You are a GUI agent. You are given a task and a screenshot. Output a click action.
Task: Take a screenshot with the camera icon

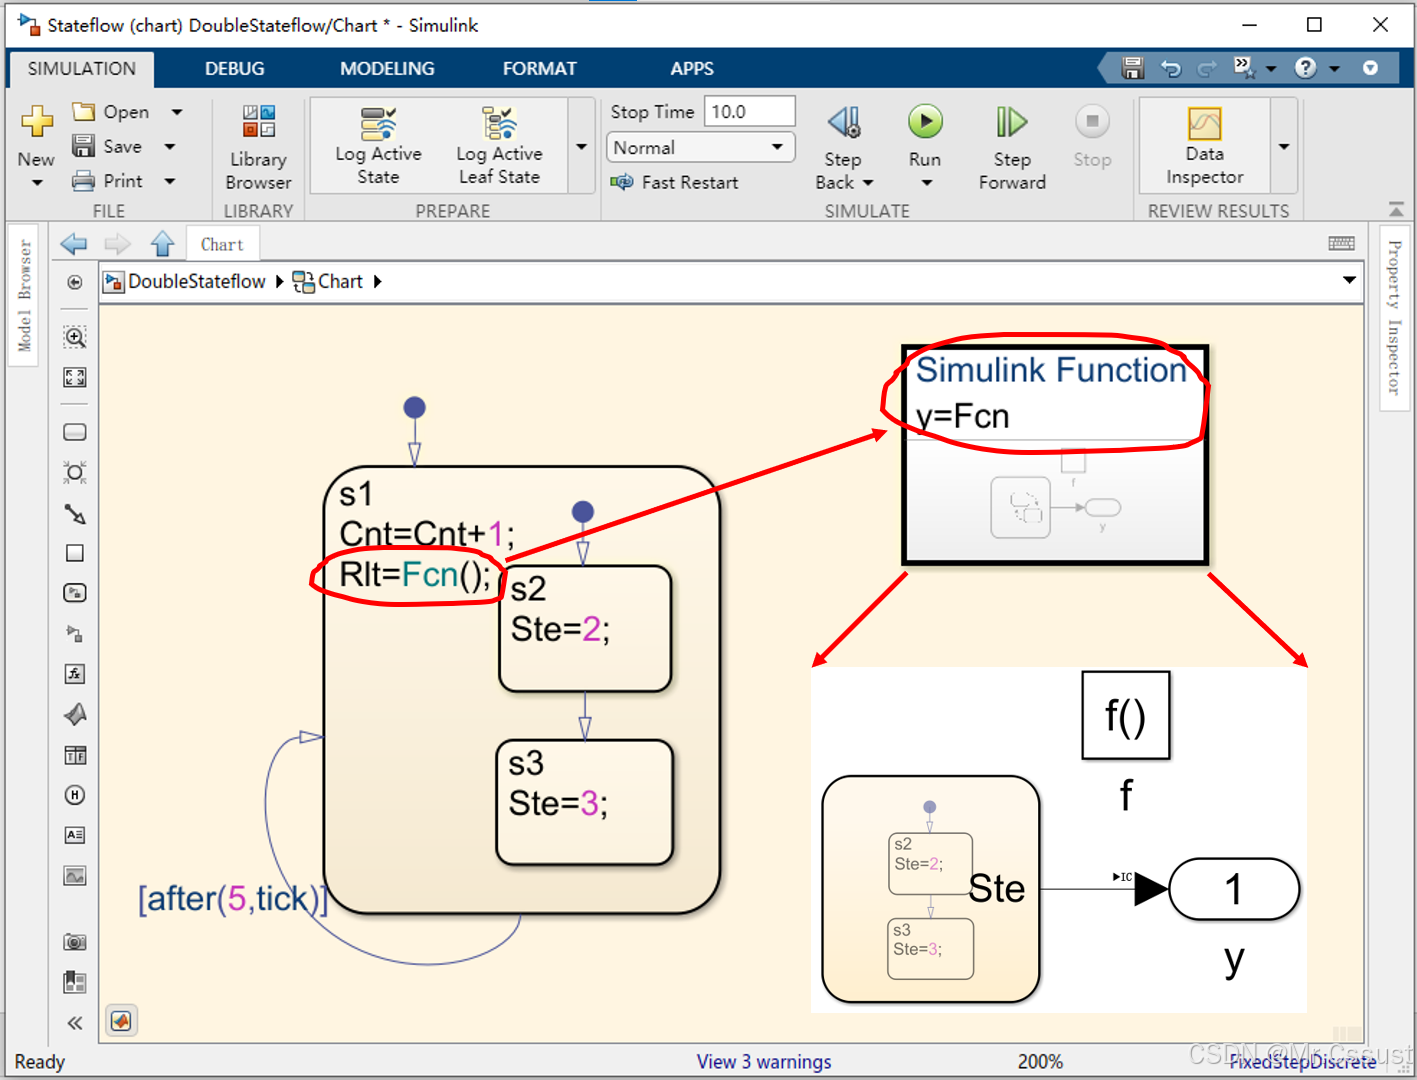pos(75,942)
